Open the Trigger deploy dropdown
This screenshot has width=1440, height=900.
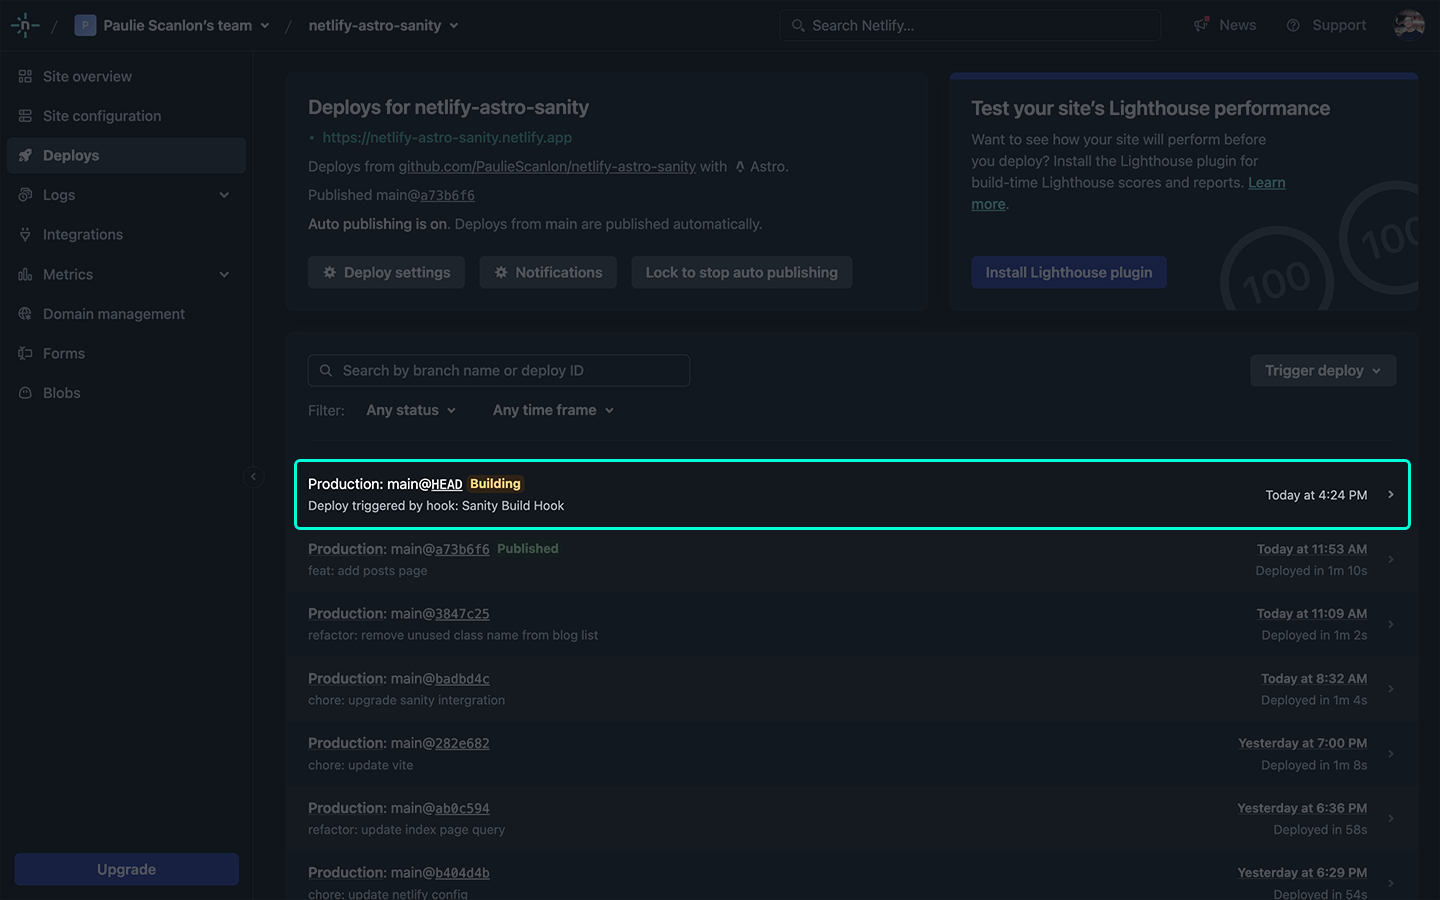click(1323, 370)
